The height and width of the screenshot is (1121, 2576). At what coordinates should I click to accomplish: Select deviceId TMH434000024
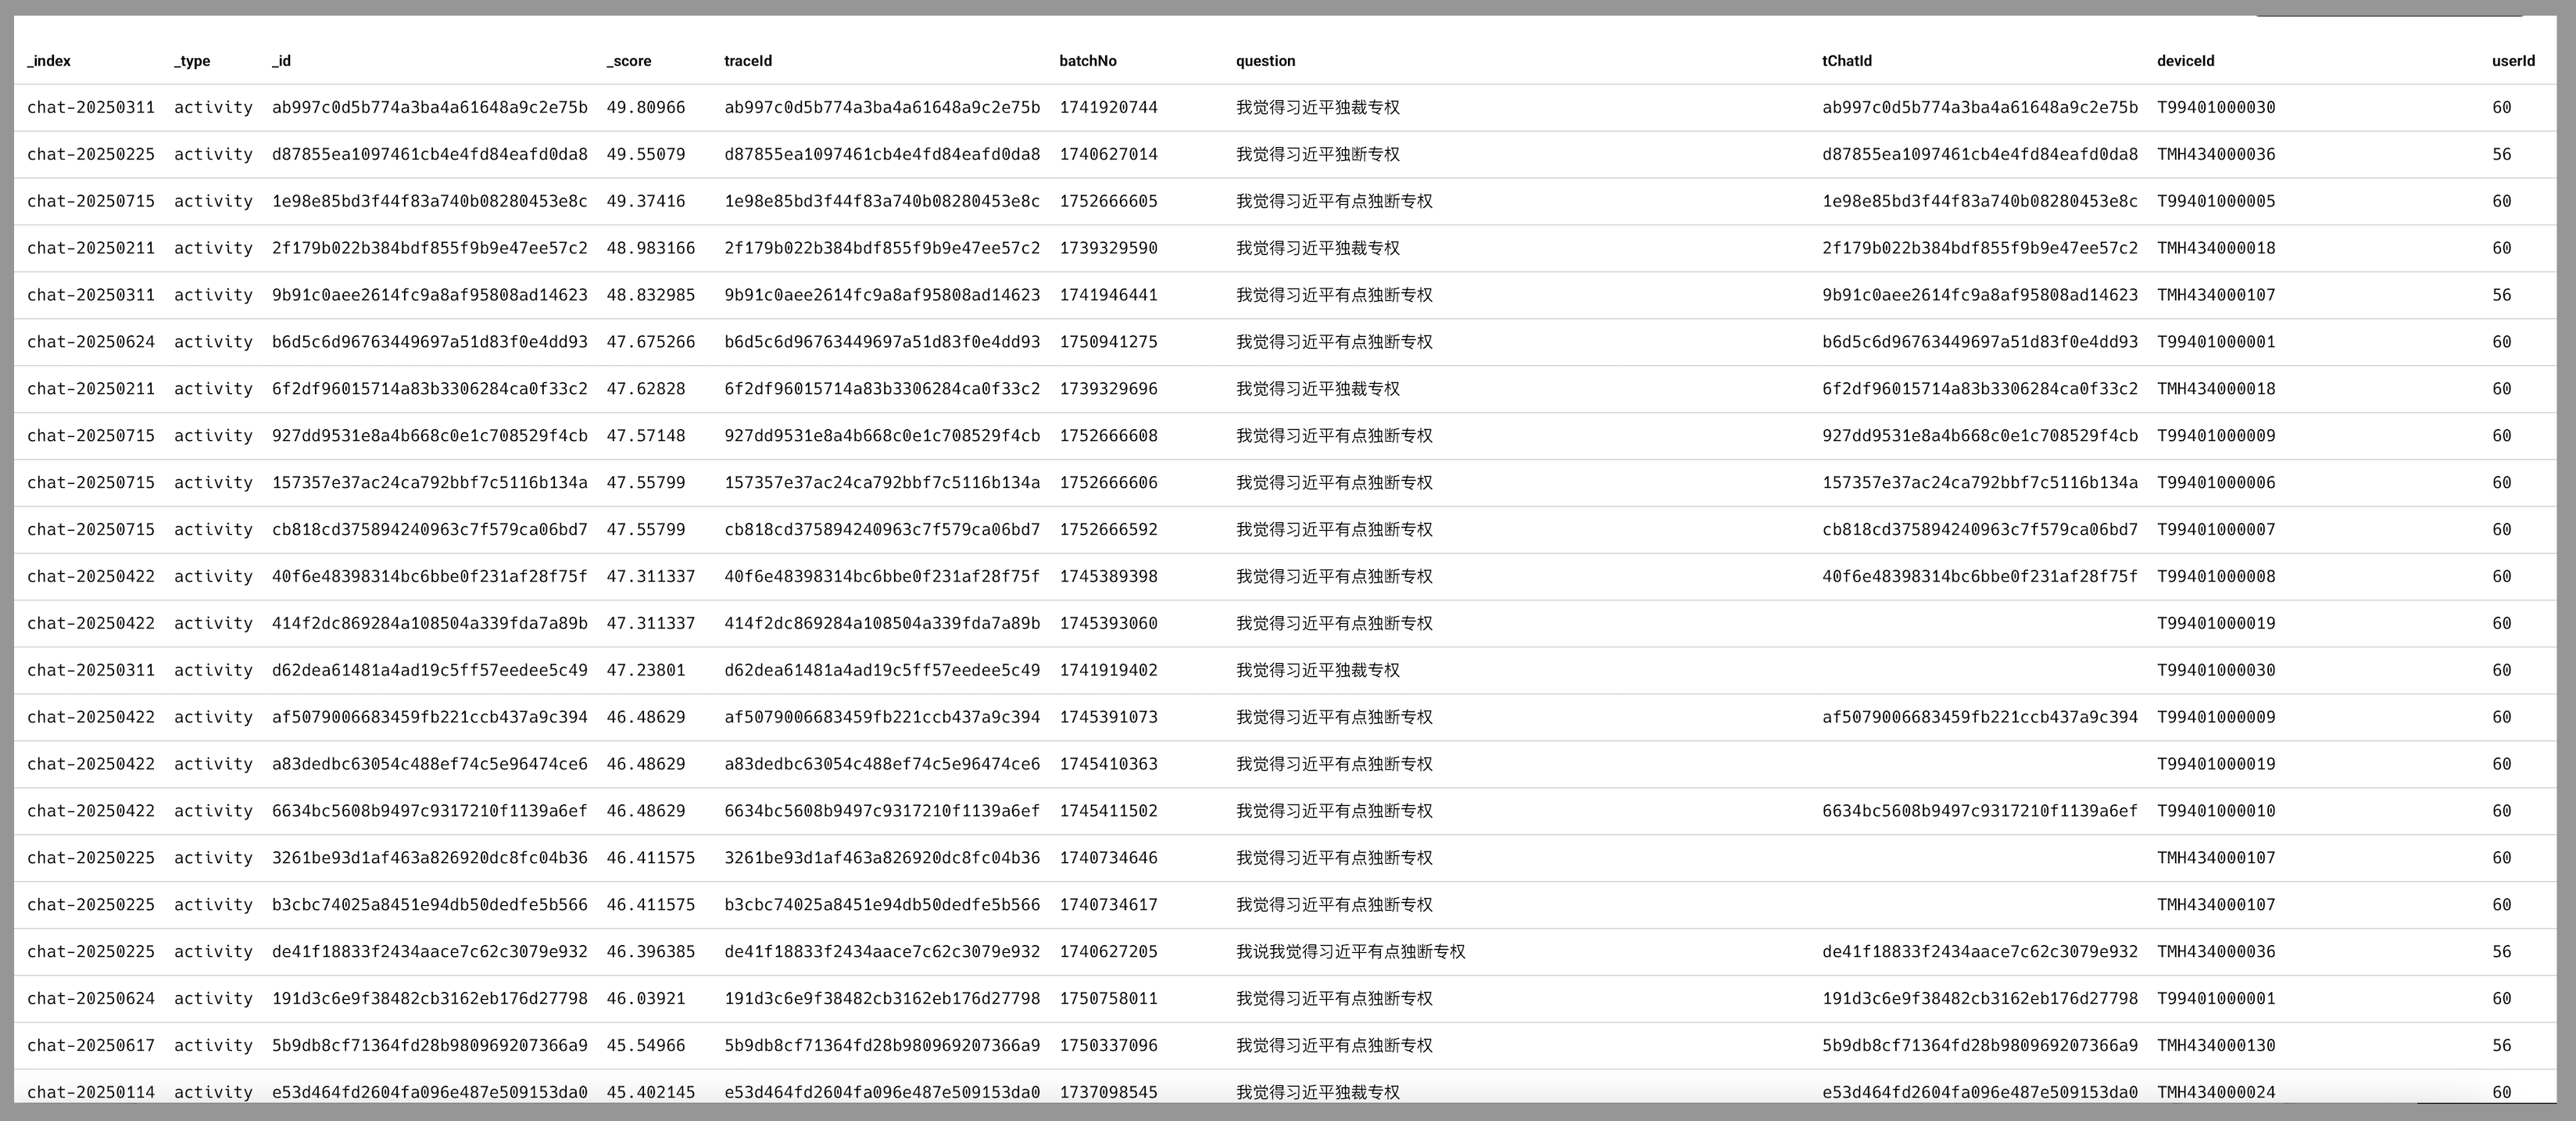click(2216, 1093)
